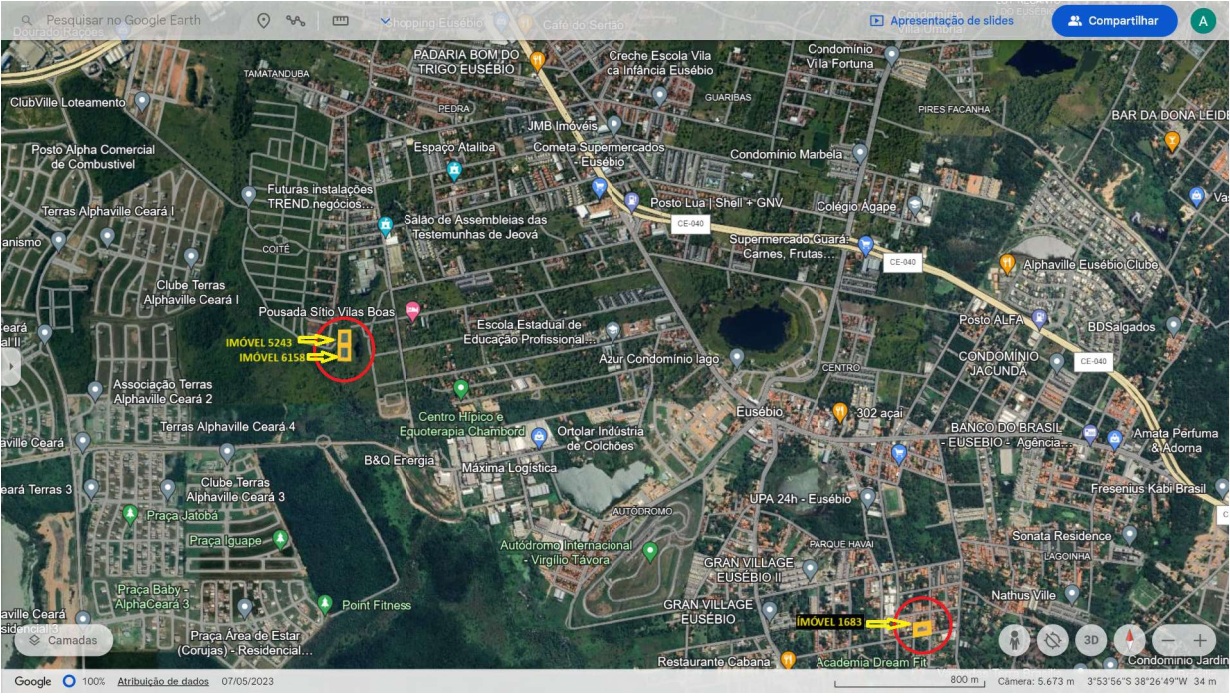Click the Praça Iguape park pin

(281, 540)
